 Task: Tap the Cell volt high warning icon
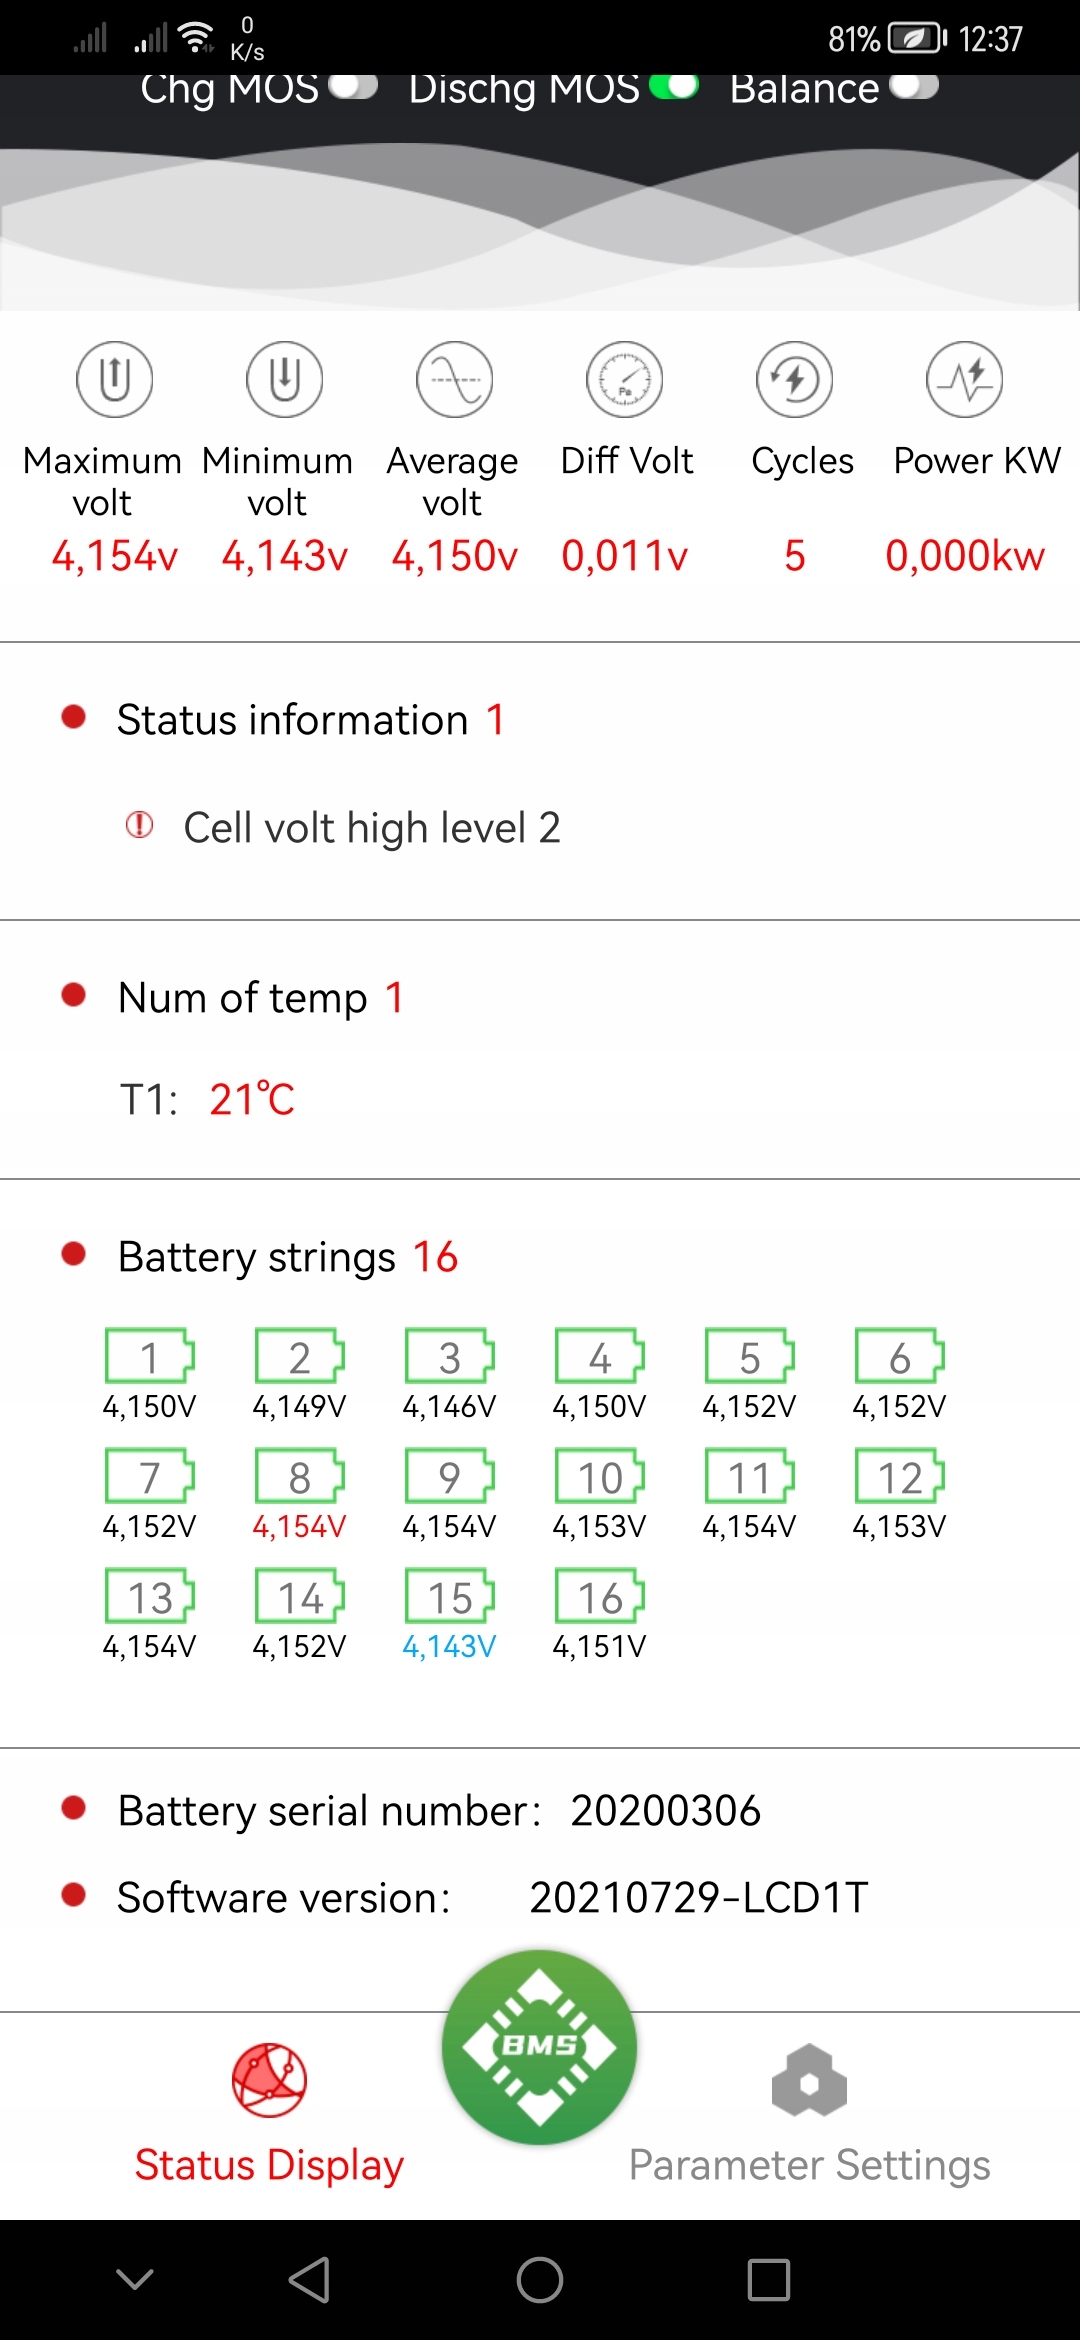click(139, 826)
